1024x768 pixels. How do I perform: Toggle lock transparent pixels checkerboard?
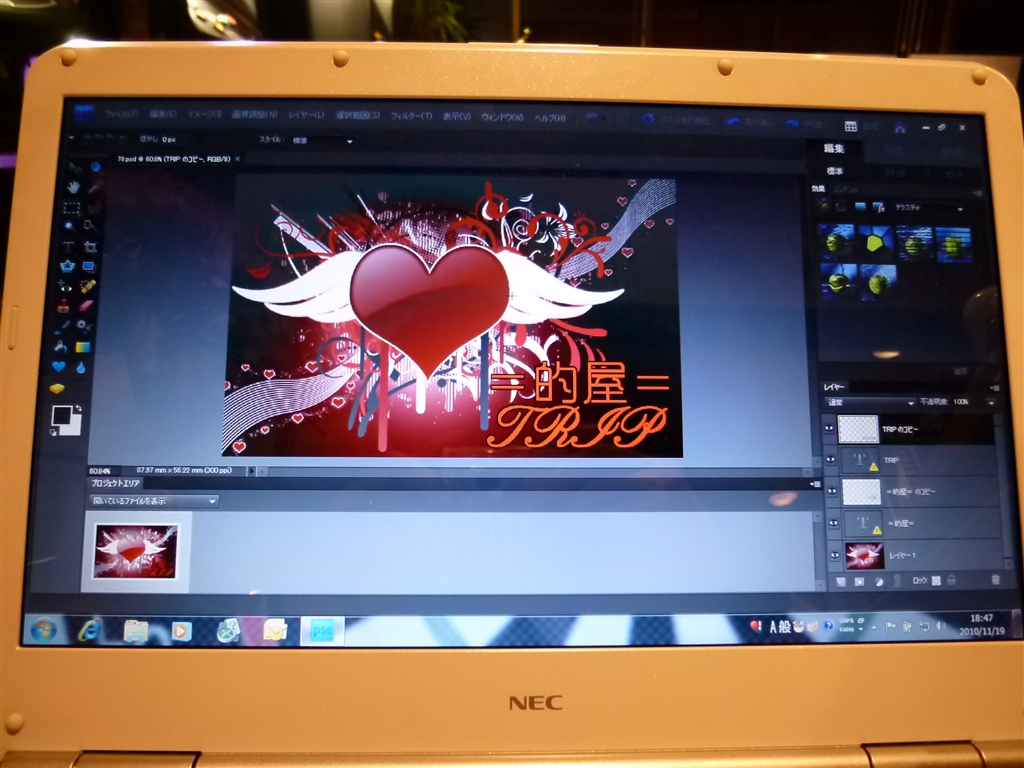click(936, 581)
